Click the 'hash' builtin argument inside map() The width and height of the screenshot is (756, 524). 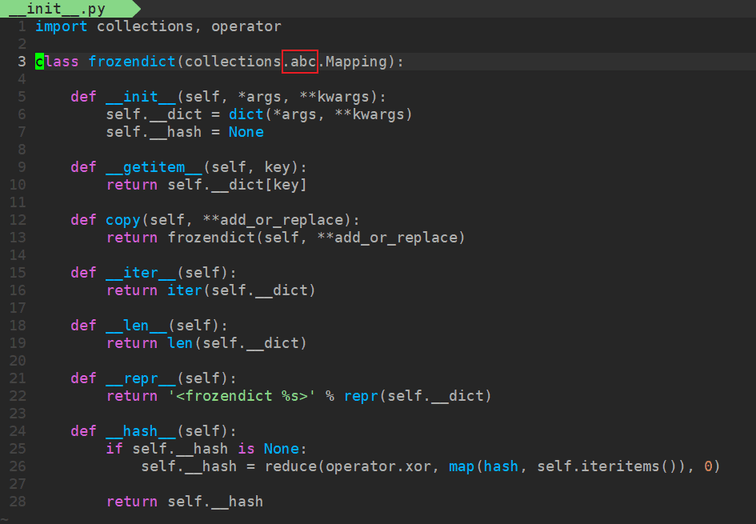click(x=501, y=466)
